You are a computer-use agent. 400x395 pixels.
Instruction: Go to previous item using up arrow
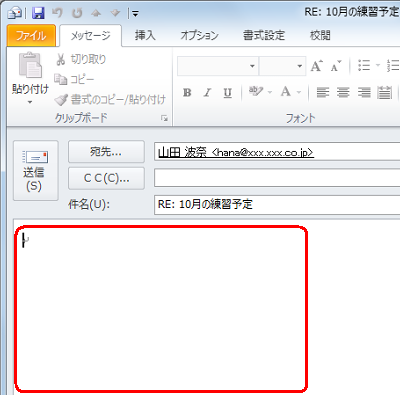[x=96, y=13]
